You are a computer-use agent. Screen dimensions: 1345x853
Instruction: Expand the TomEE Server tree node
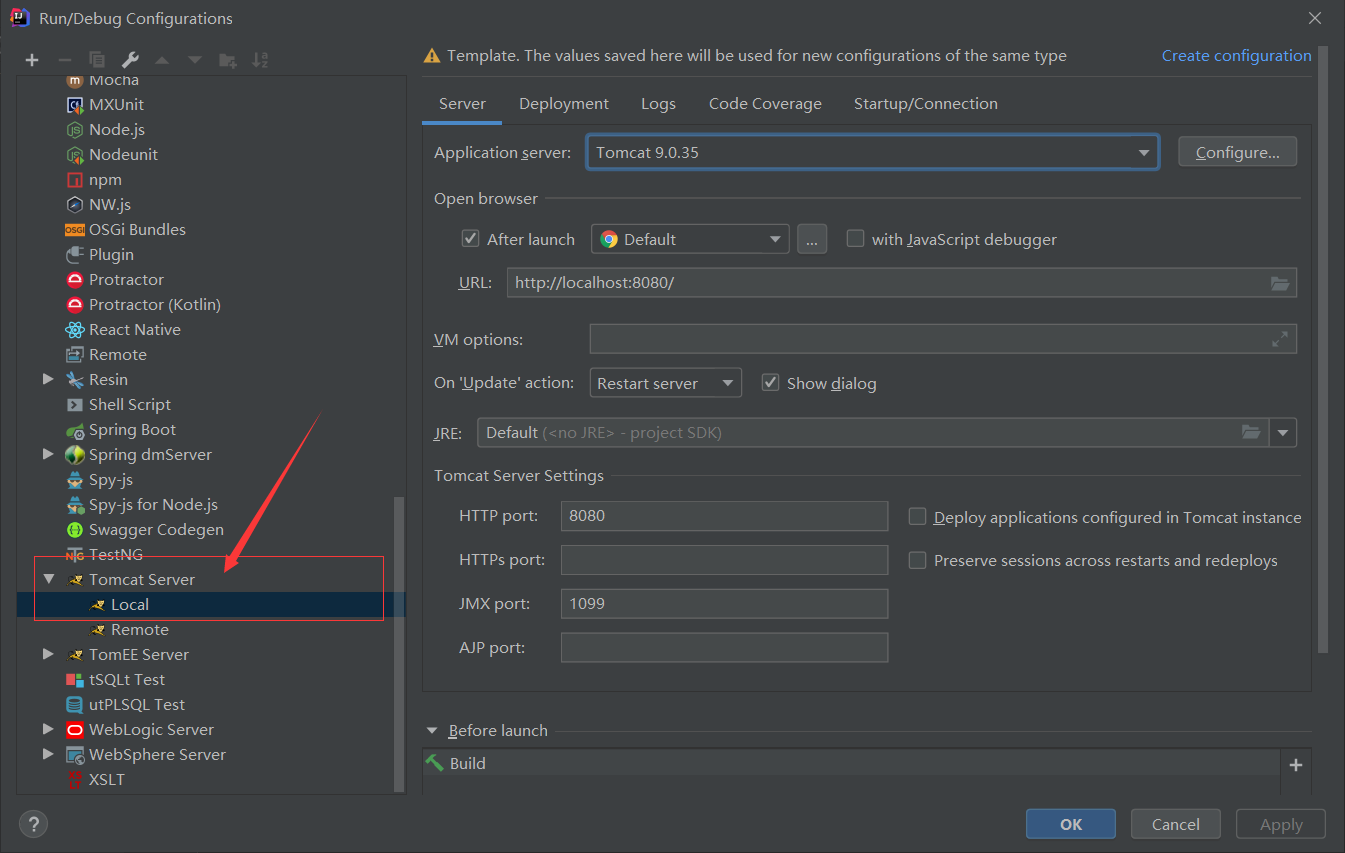coord(48,654)
